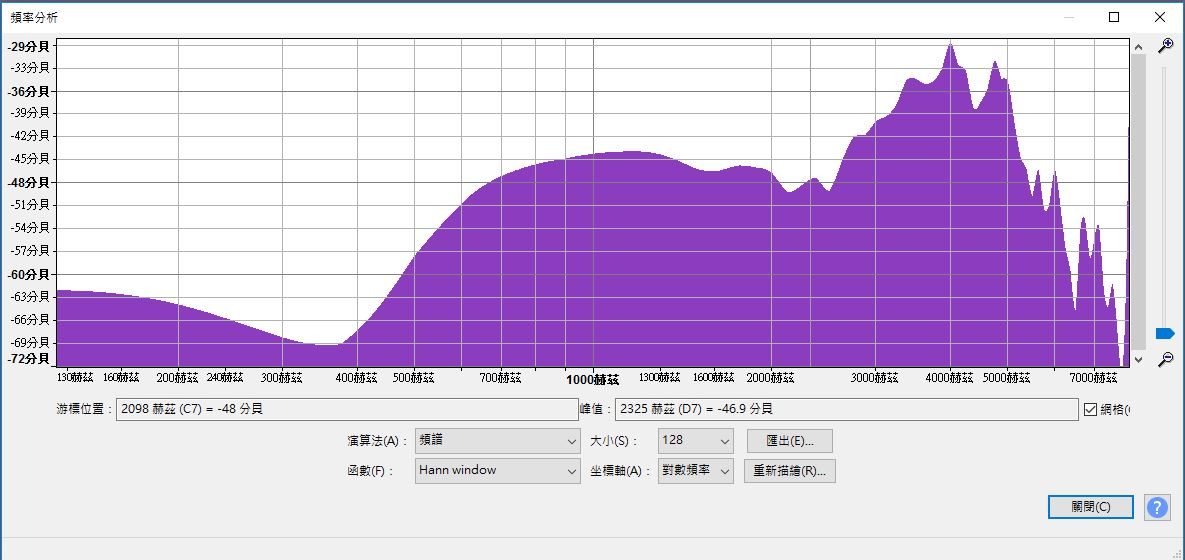Open the 函數 dropdown showing Hann window
The image size is (1185, 560).
[497, 470]
